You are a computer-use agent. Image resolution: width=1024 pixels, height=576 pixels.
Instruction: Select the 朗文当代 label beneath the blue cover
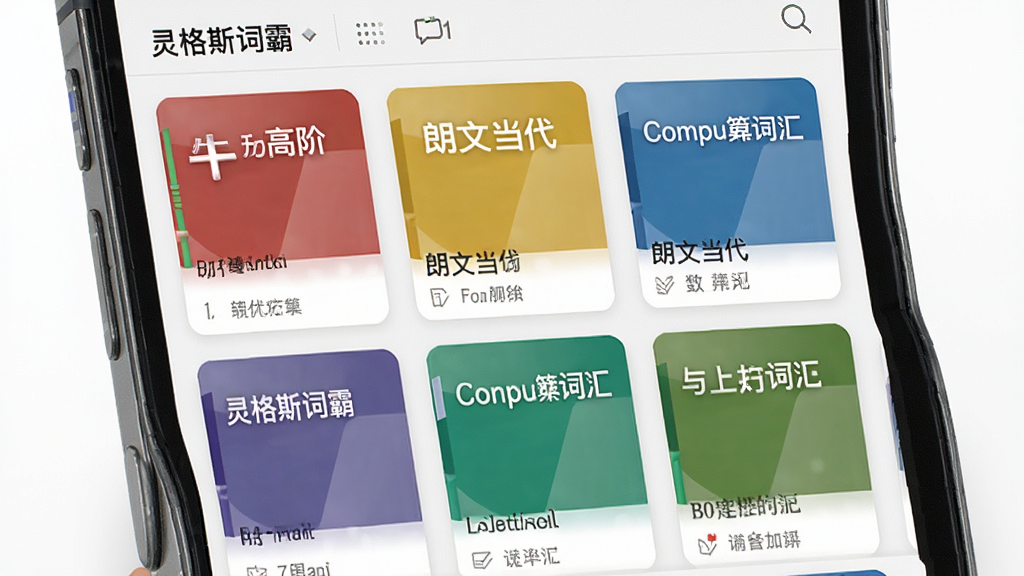[699, 252]
